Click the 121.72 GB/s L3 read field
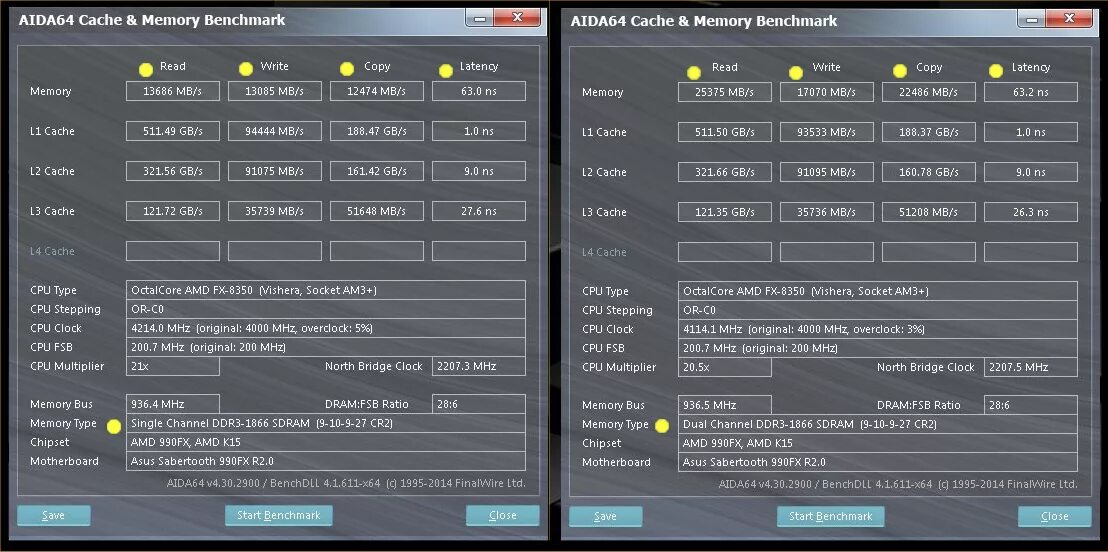The image size is (1108, 552). [x=172, y=211]
